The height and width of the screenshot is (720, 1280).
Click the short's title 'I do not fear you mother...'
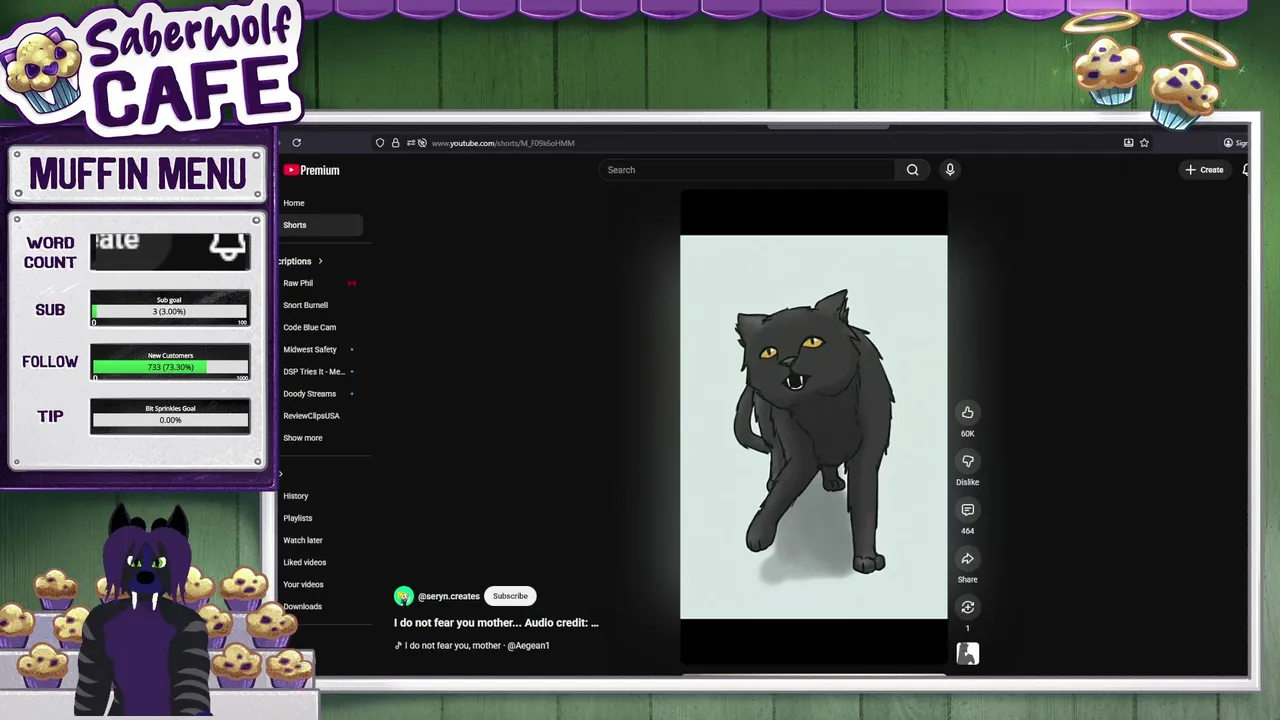[496, 622]
